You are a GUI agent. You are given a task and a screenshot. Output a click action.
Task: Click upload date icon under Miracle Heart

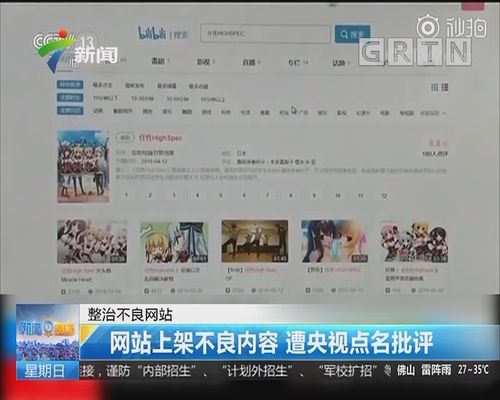90,292
